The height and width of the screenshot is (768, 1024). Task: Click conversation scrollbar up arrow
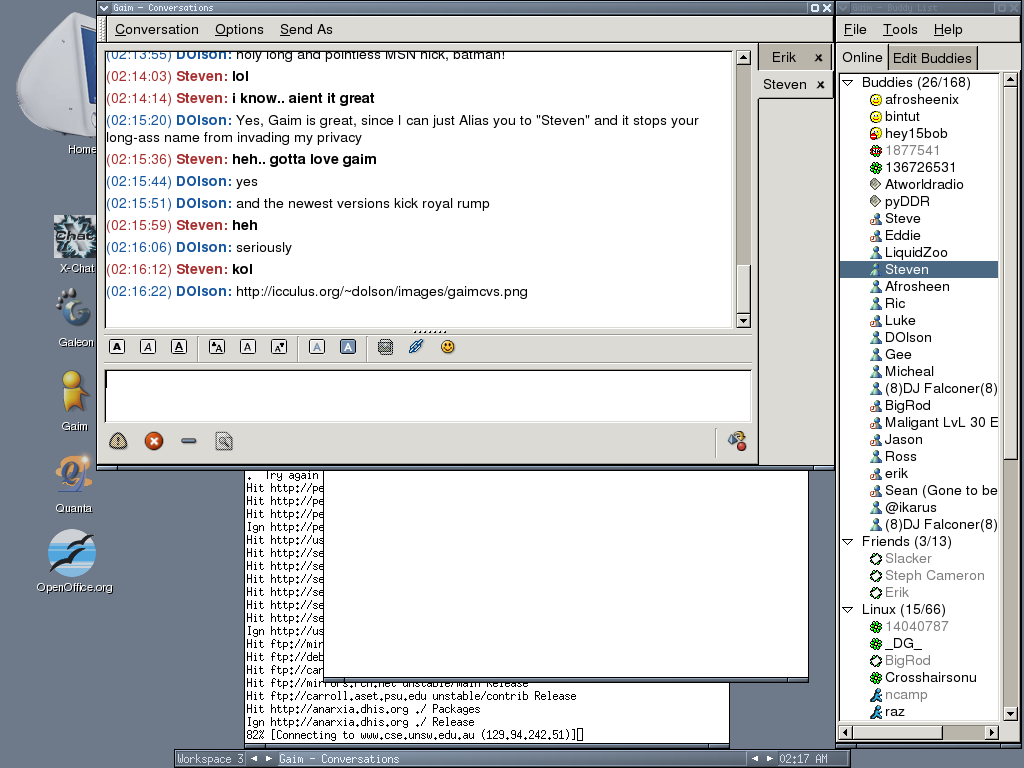[x=743, y=57]
